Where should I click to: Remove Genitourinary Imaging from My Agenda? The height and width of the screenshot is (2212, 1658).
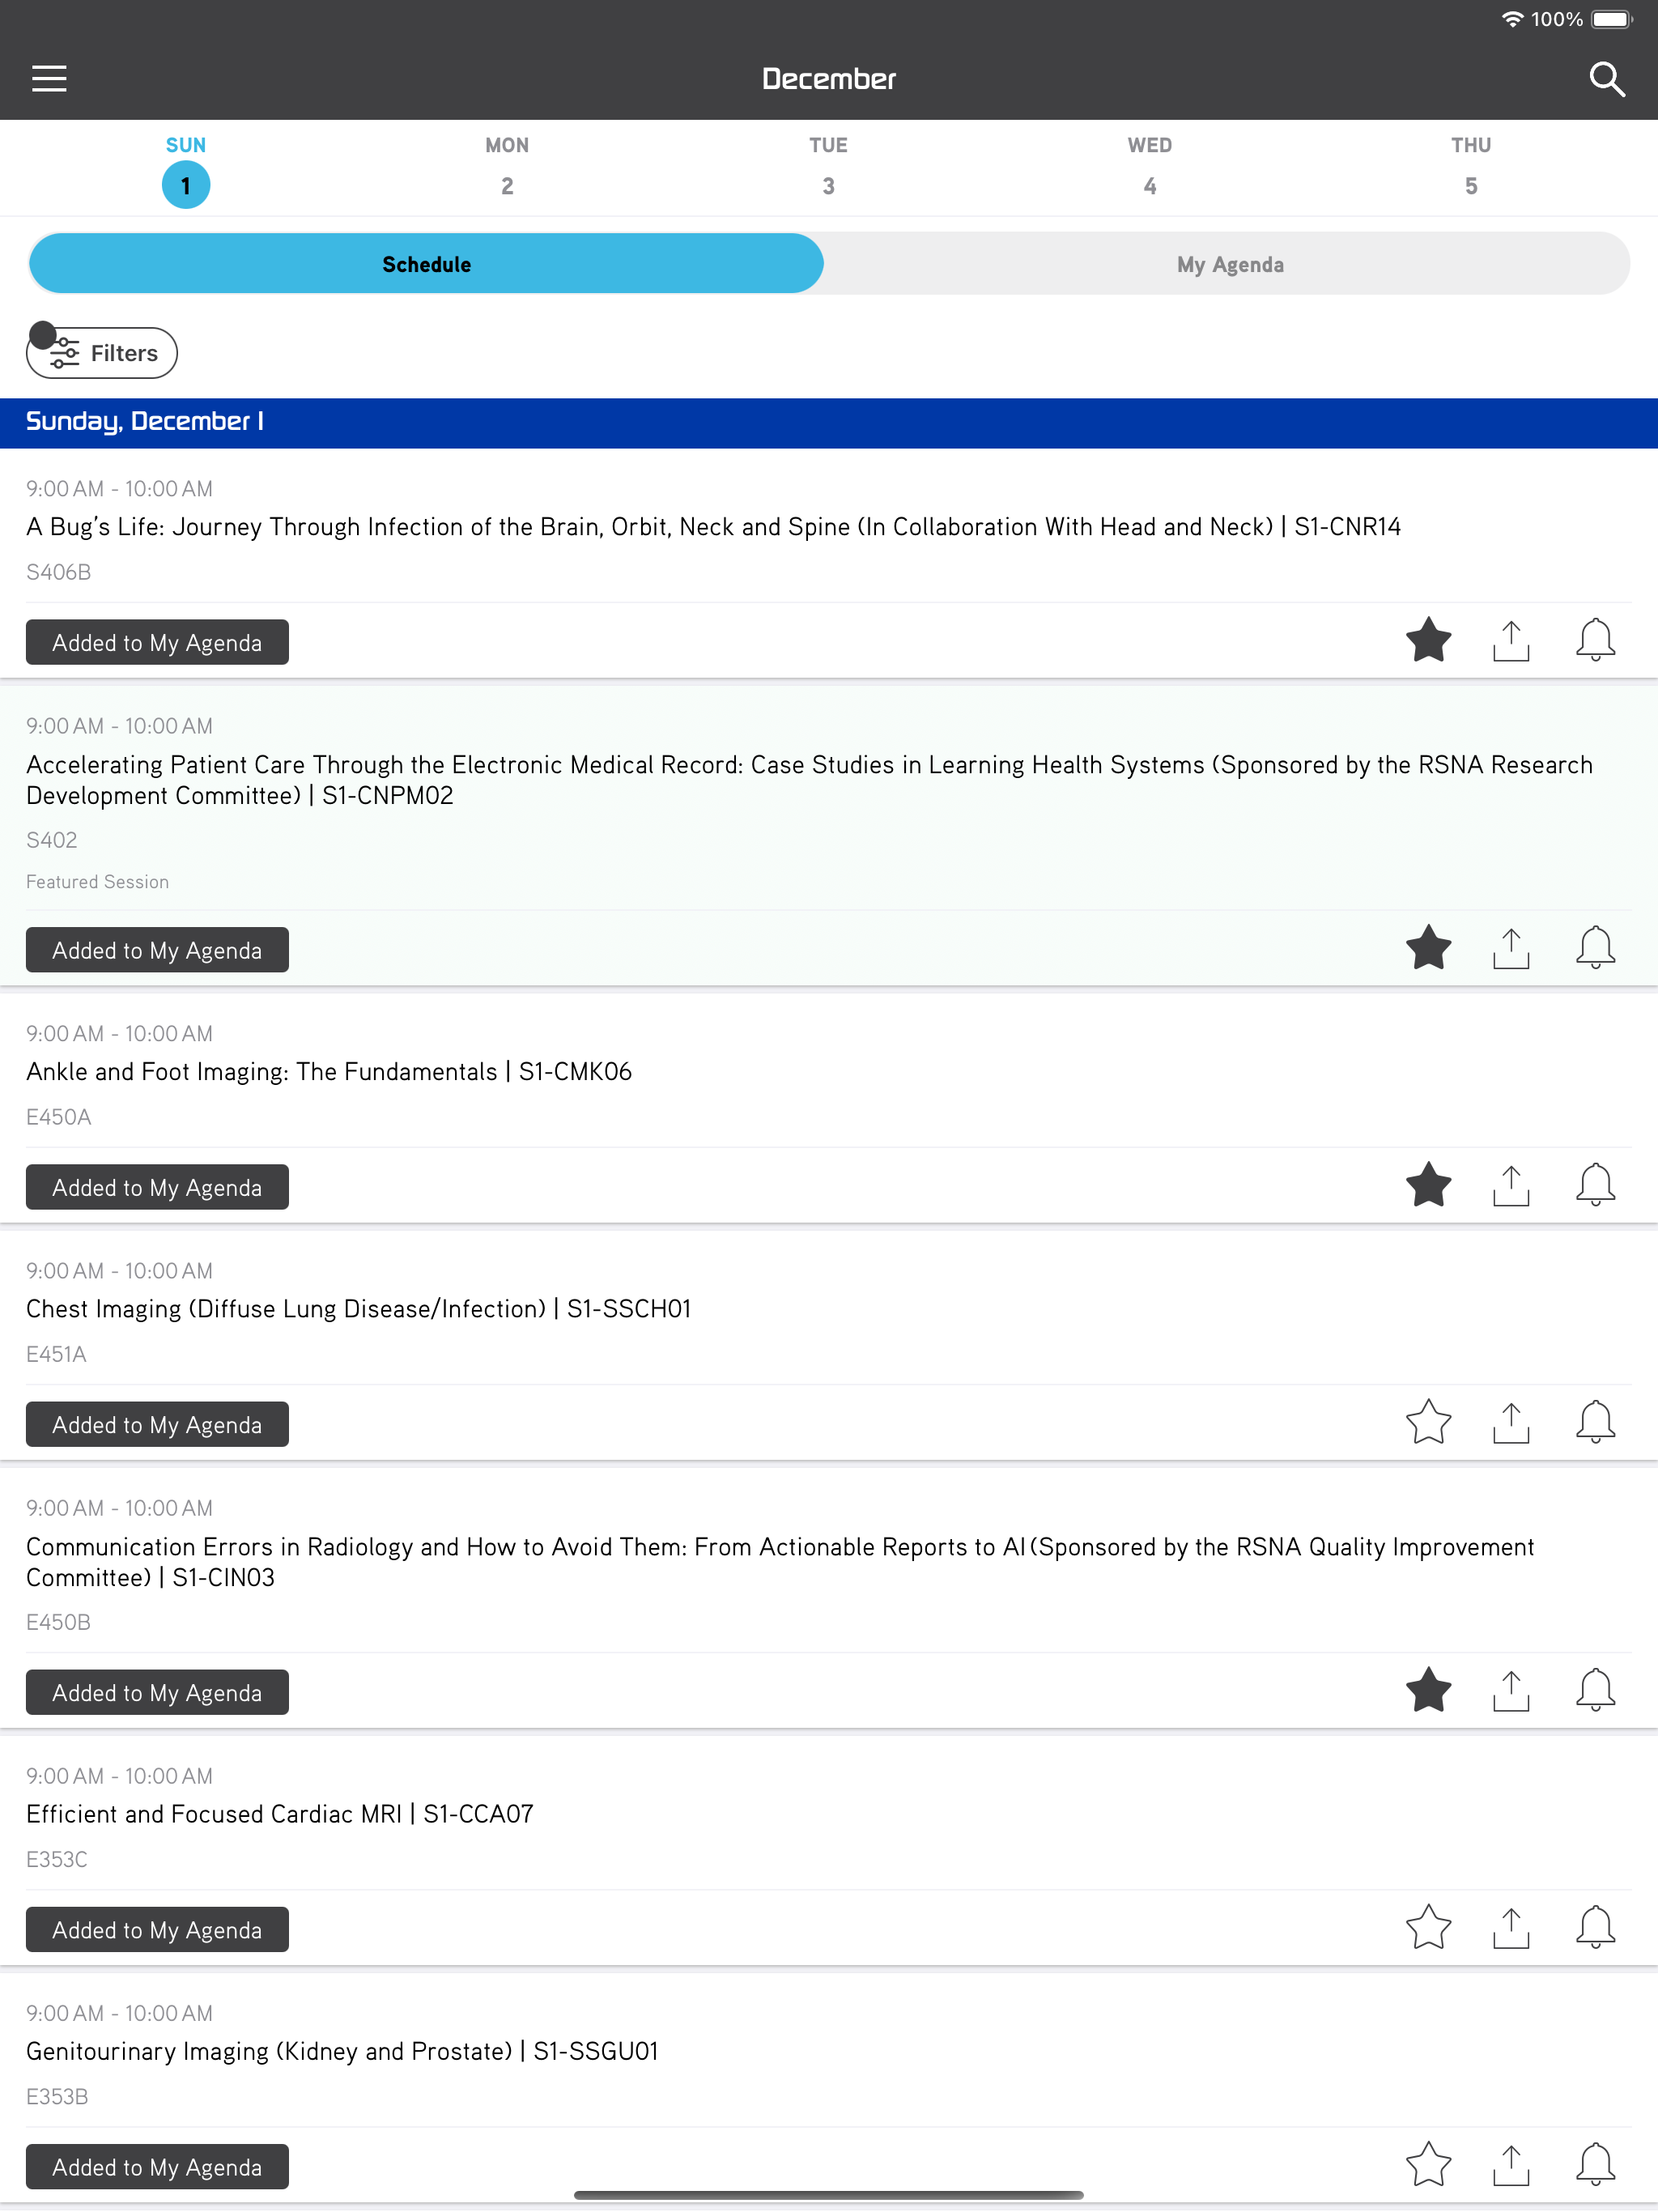(x=157, y=2166)
